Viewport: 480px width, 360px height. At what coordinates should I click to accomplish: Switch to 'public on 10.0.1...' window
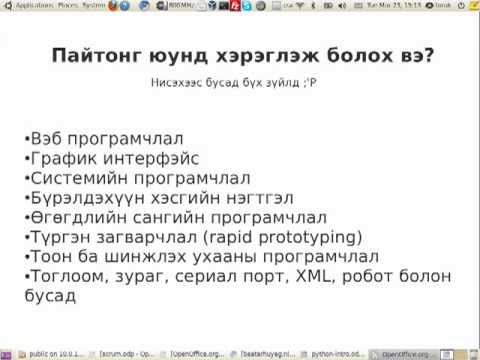[x=52, y=354]
